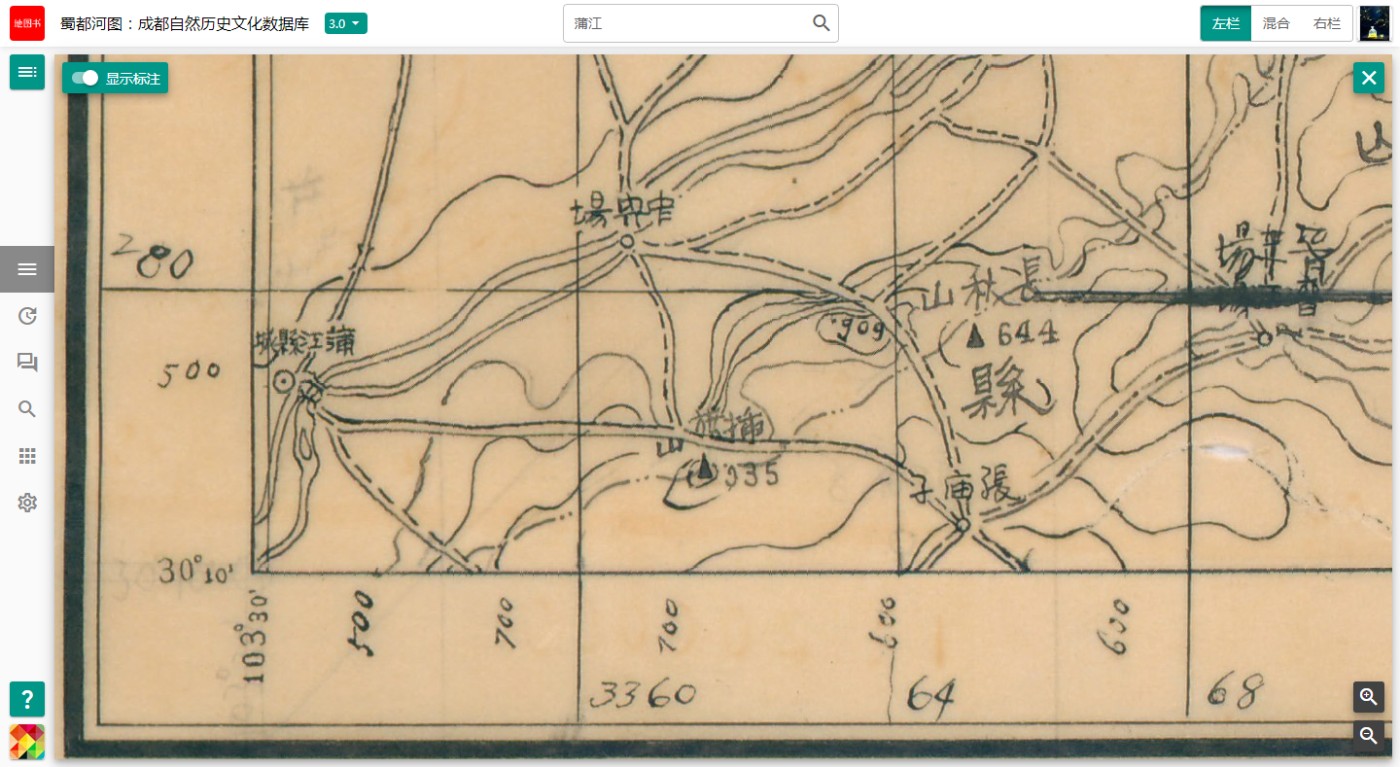Open the settings gear icon
The image size is (1400, 767).
[27, 502]
